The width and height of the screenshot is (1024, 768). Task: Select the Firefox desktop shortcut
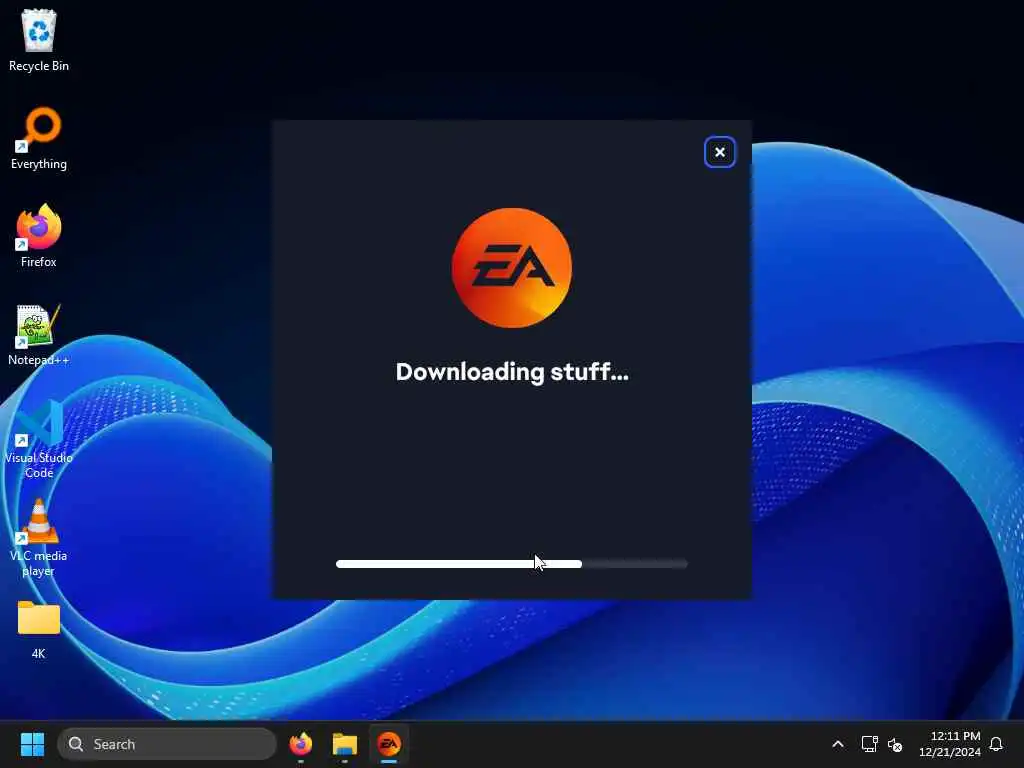pos(39,236)
